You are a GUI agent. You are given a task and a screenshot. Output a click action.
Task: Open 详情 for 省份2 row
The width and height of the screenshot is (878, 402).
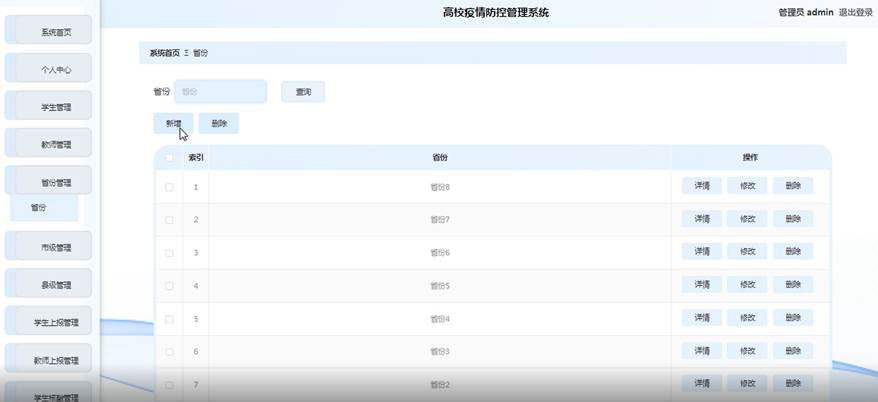point(702,384)
